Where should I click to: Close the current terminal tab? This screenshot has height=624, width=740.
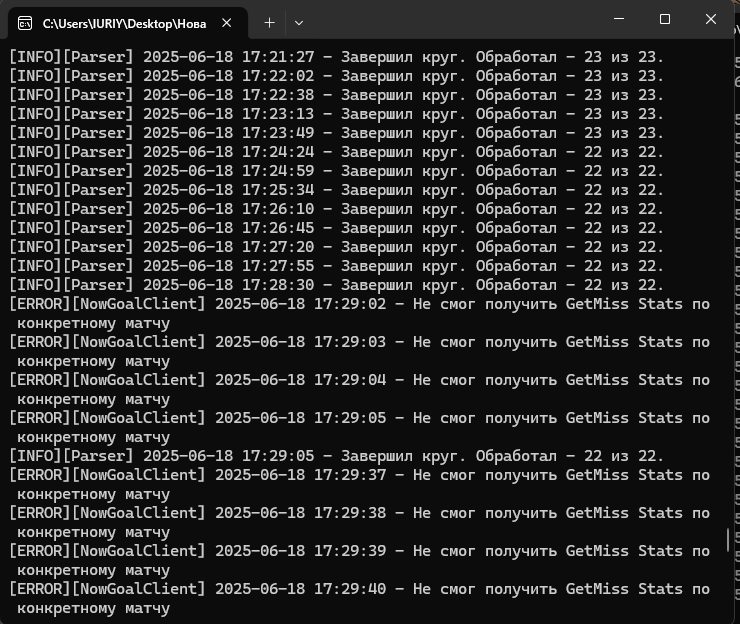point(228,22)
